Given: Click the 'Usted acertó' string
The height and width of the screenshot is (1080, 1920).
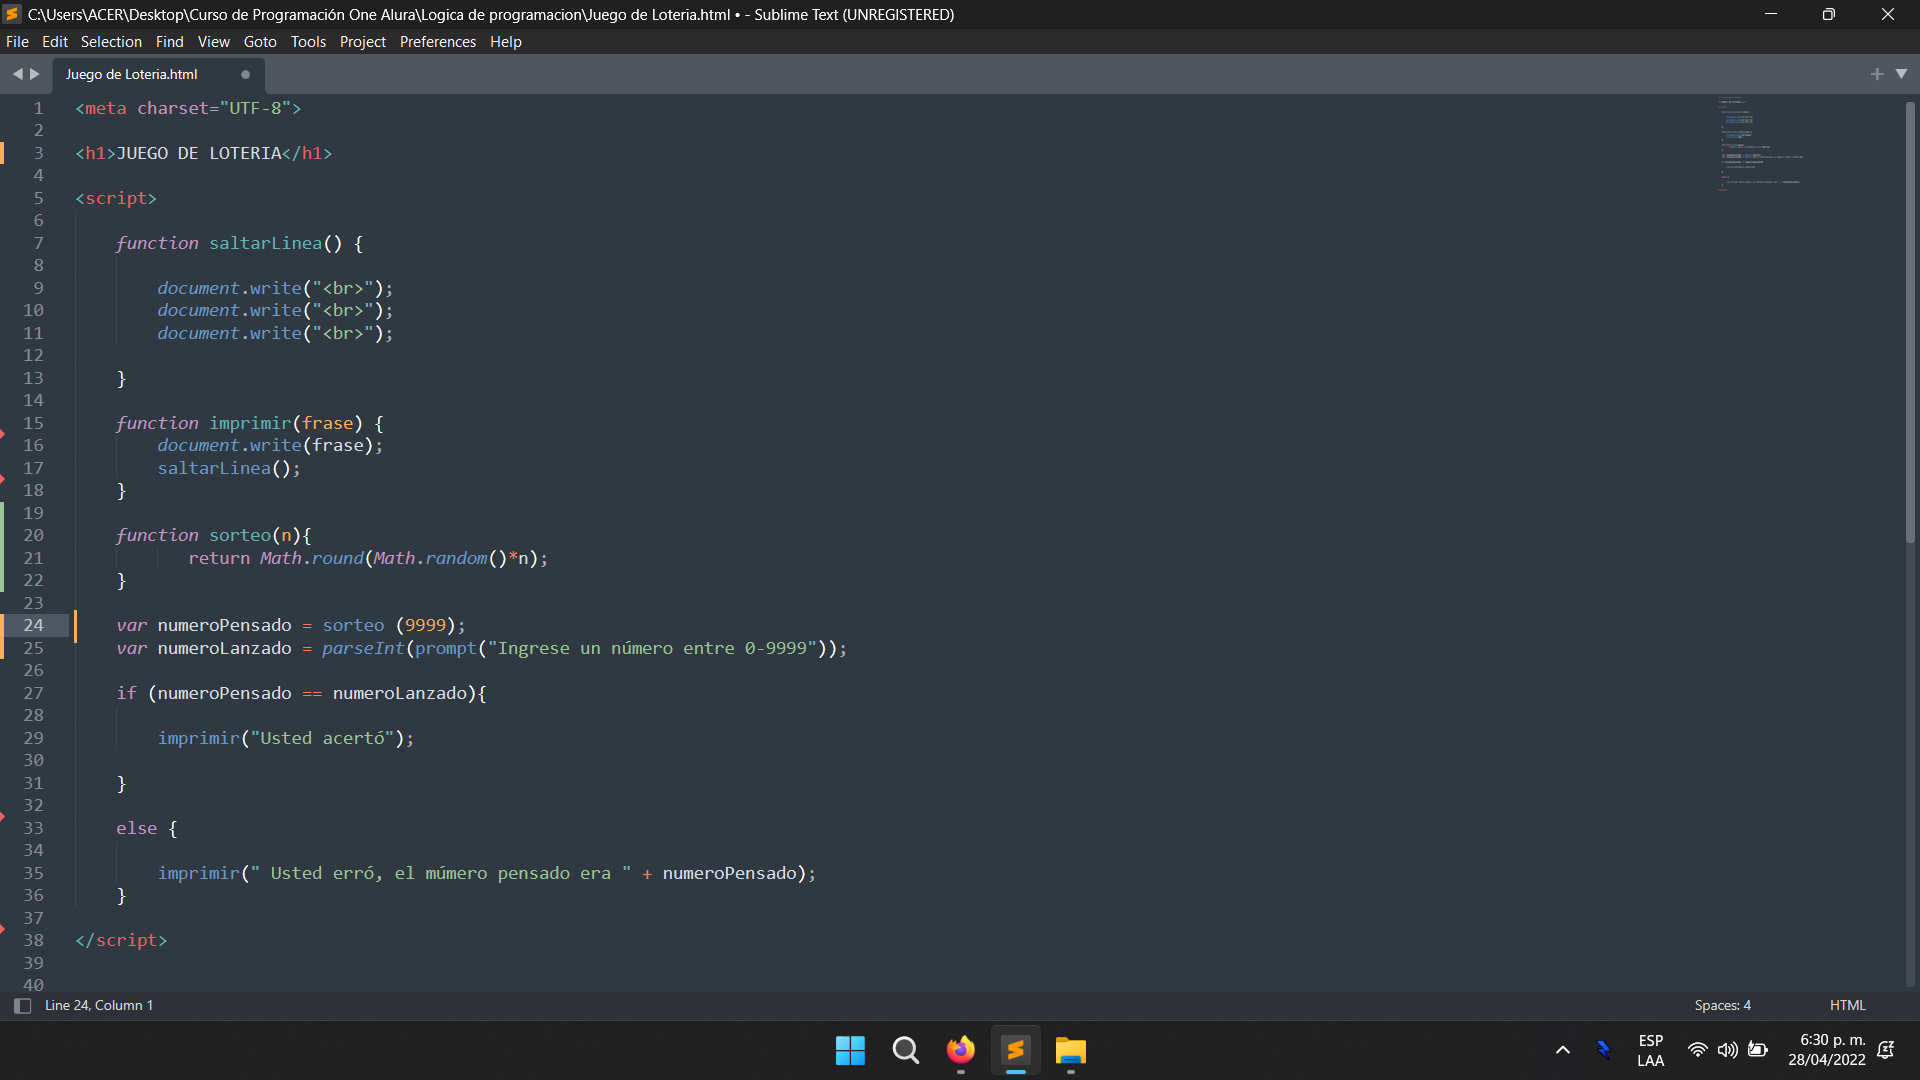Looking at the screenshot, I should 322,739.
